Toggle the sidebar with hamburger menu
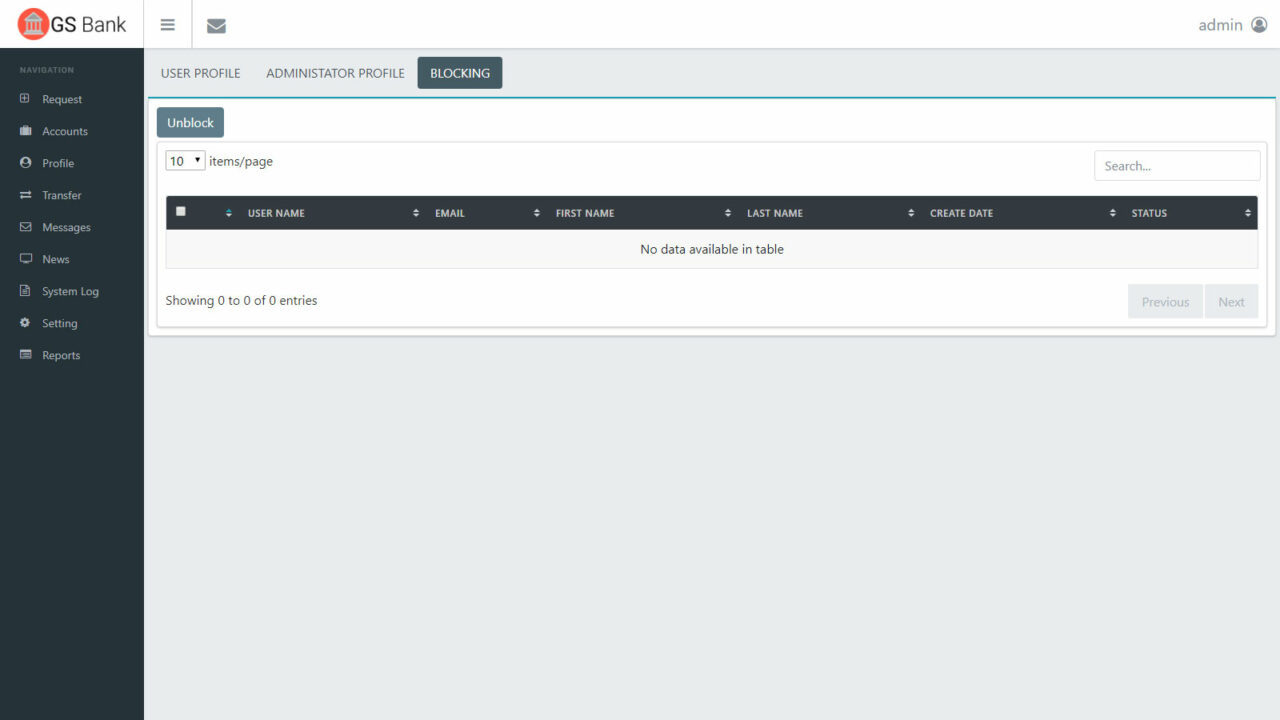The width and height of the screenshot is (1280, 720). pos(167,24)
